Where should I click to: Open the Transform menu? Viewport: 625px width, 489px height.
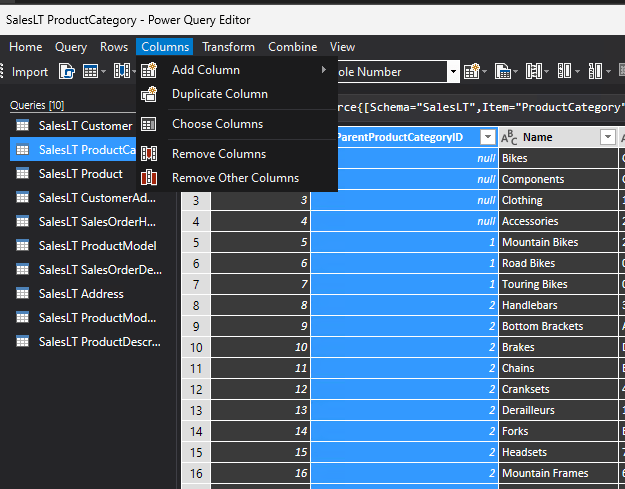228,47
